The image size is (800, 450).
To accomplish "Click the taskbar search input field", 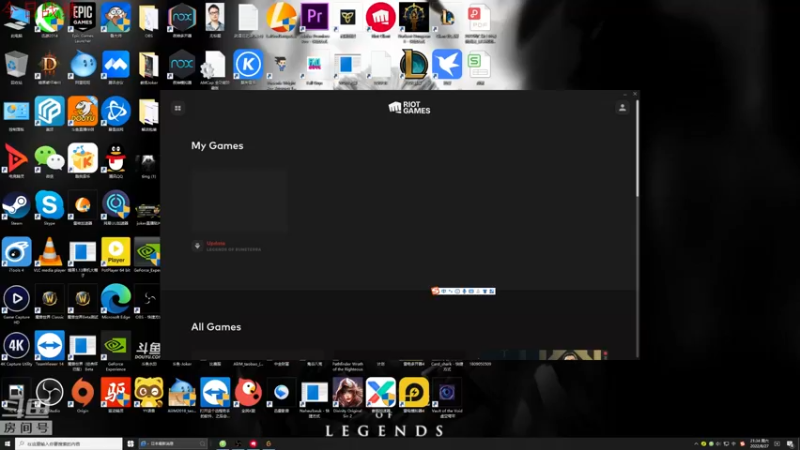I will pos(69,444).
